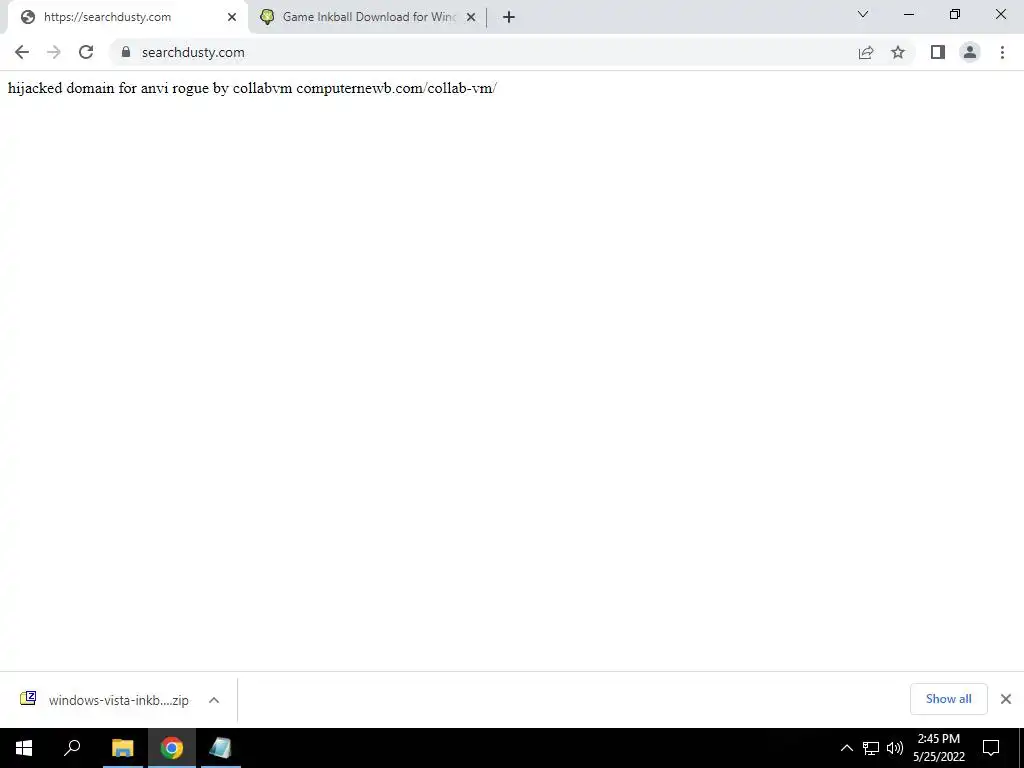Click Show all downloads
The width and height of the screenshot is (1024, 768).
point(948,699)
